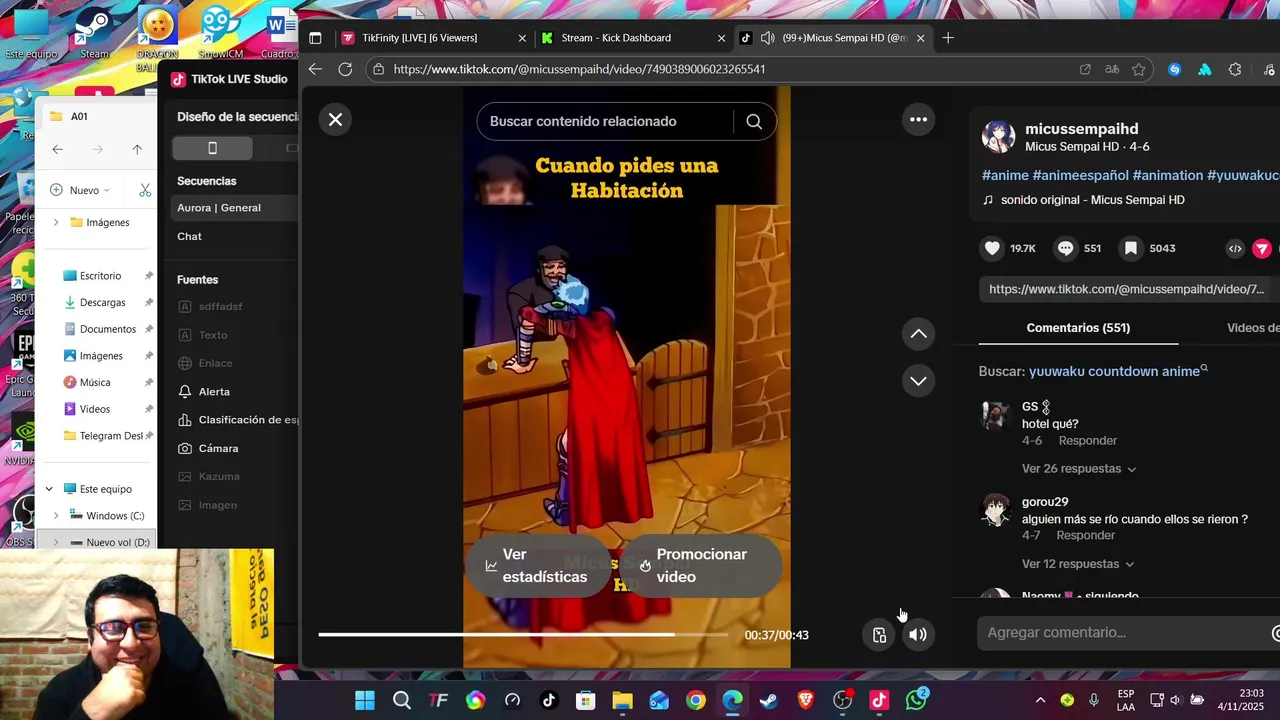Choose portrait phone layout in LIVE Studio
Image resolution: width=1280 pixels, height=720 pixels.
(212, 148)
